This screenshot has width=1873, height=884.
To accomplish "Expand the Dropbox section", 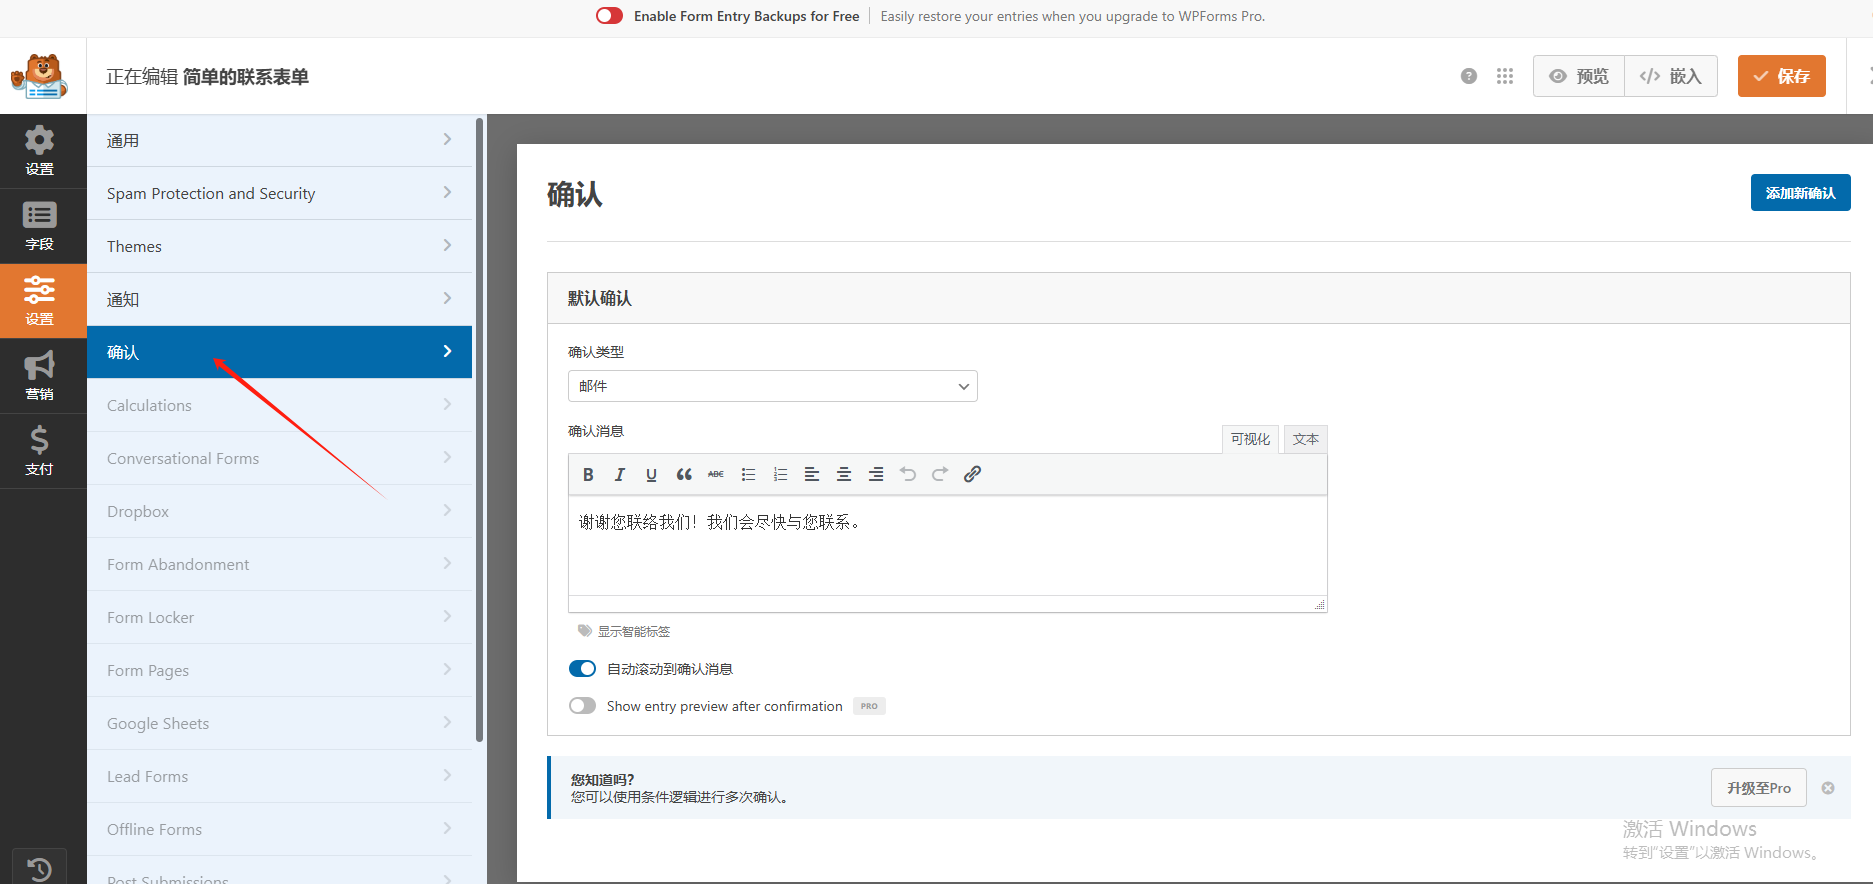I will point(279,512).
